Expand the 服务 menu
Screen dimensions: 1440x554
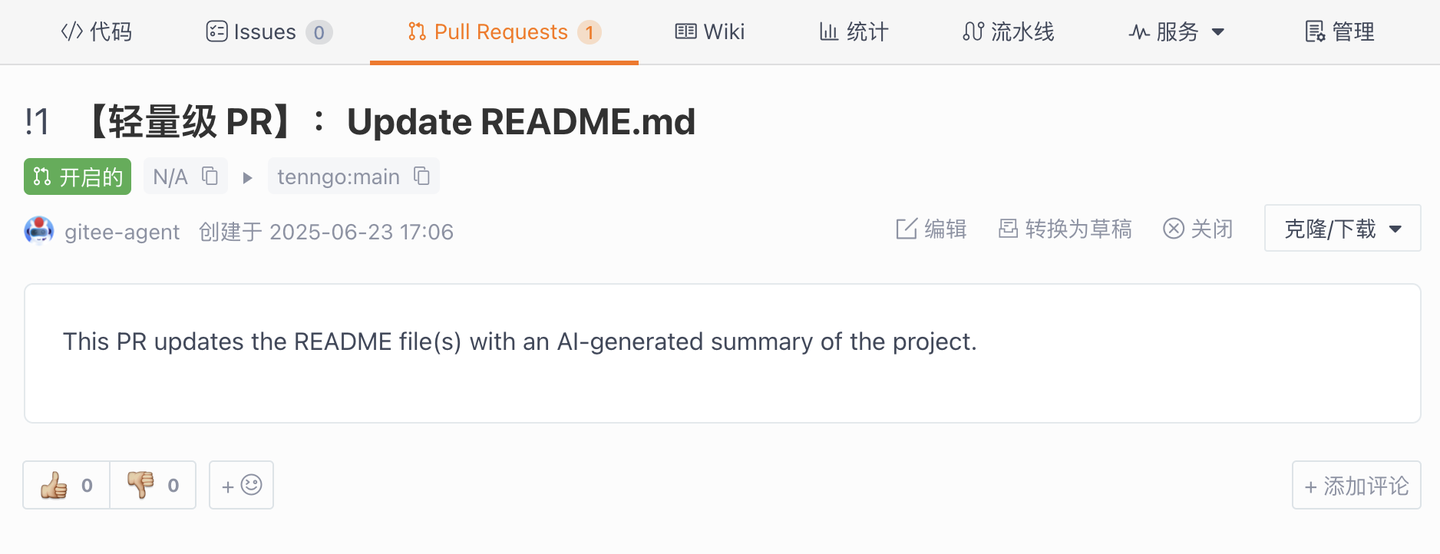(1177, 32)
